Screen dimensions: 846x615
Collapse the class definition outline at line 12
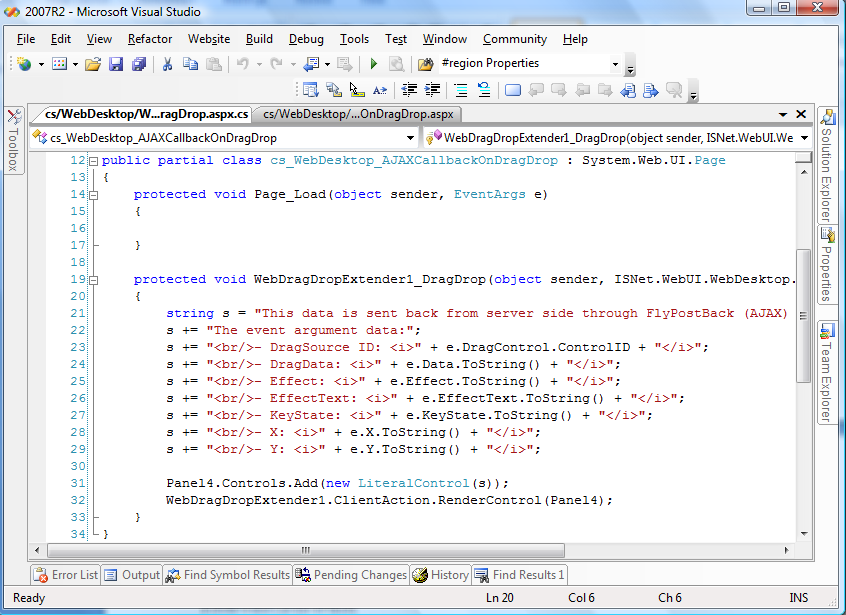93,161
